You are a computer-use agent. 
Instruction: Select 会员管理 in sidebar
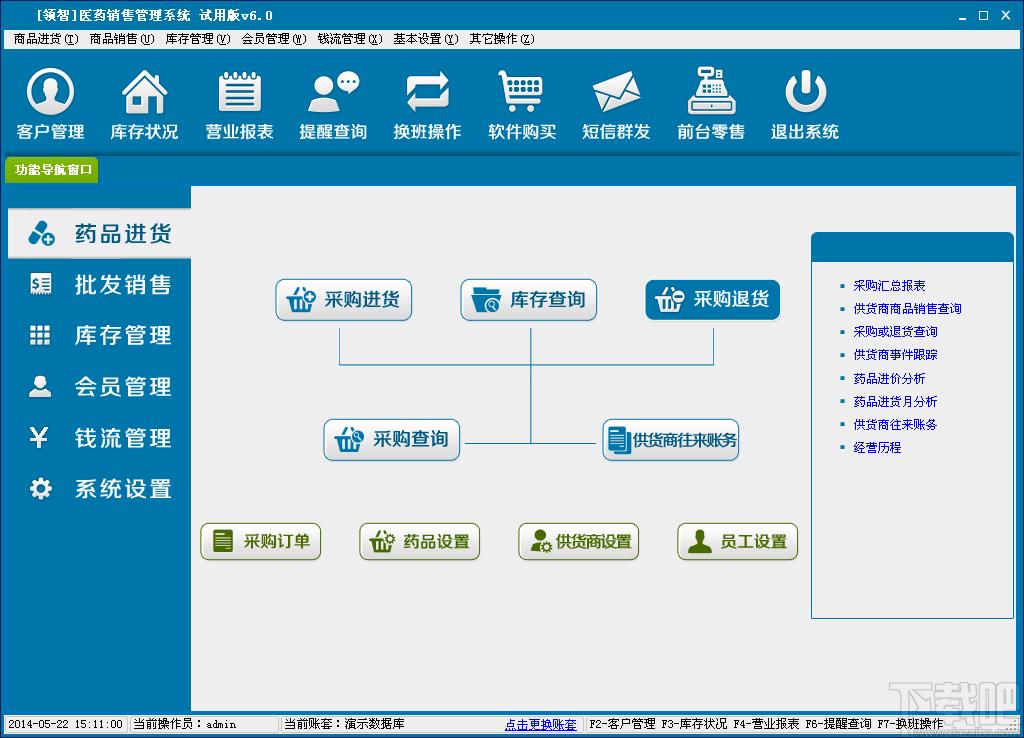99,387
